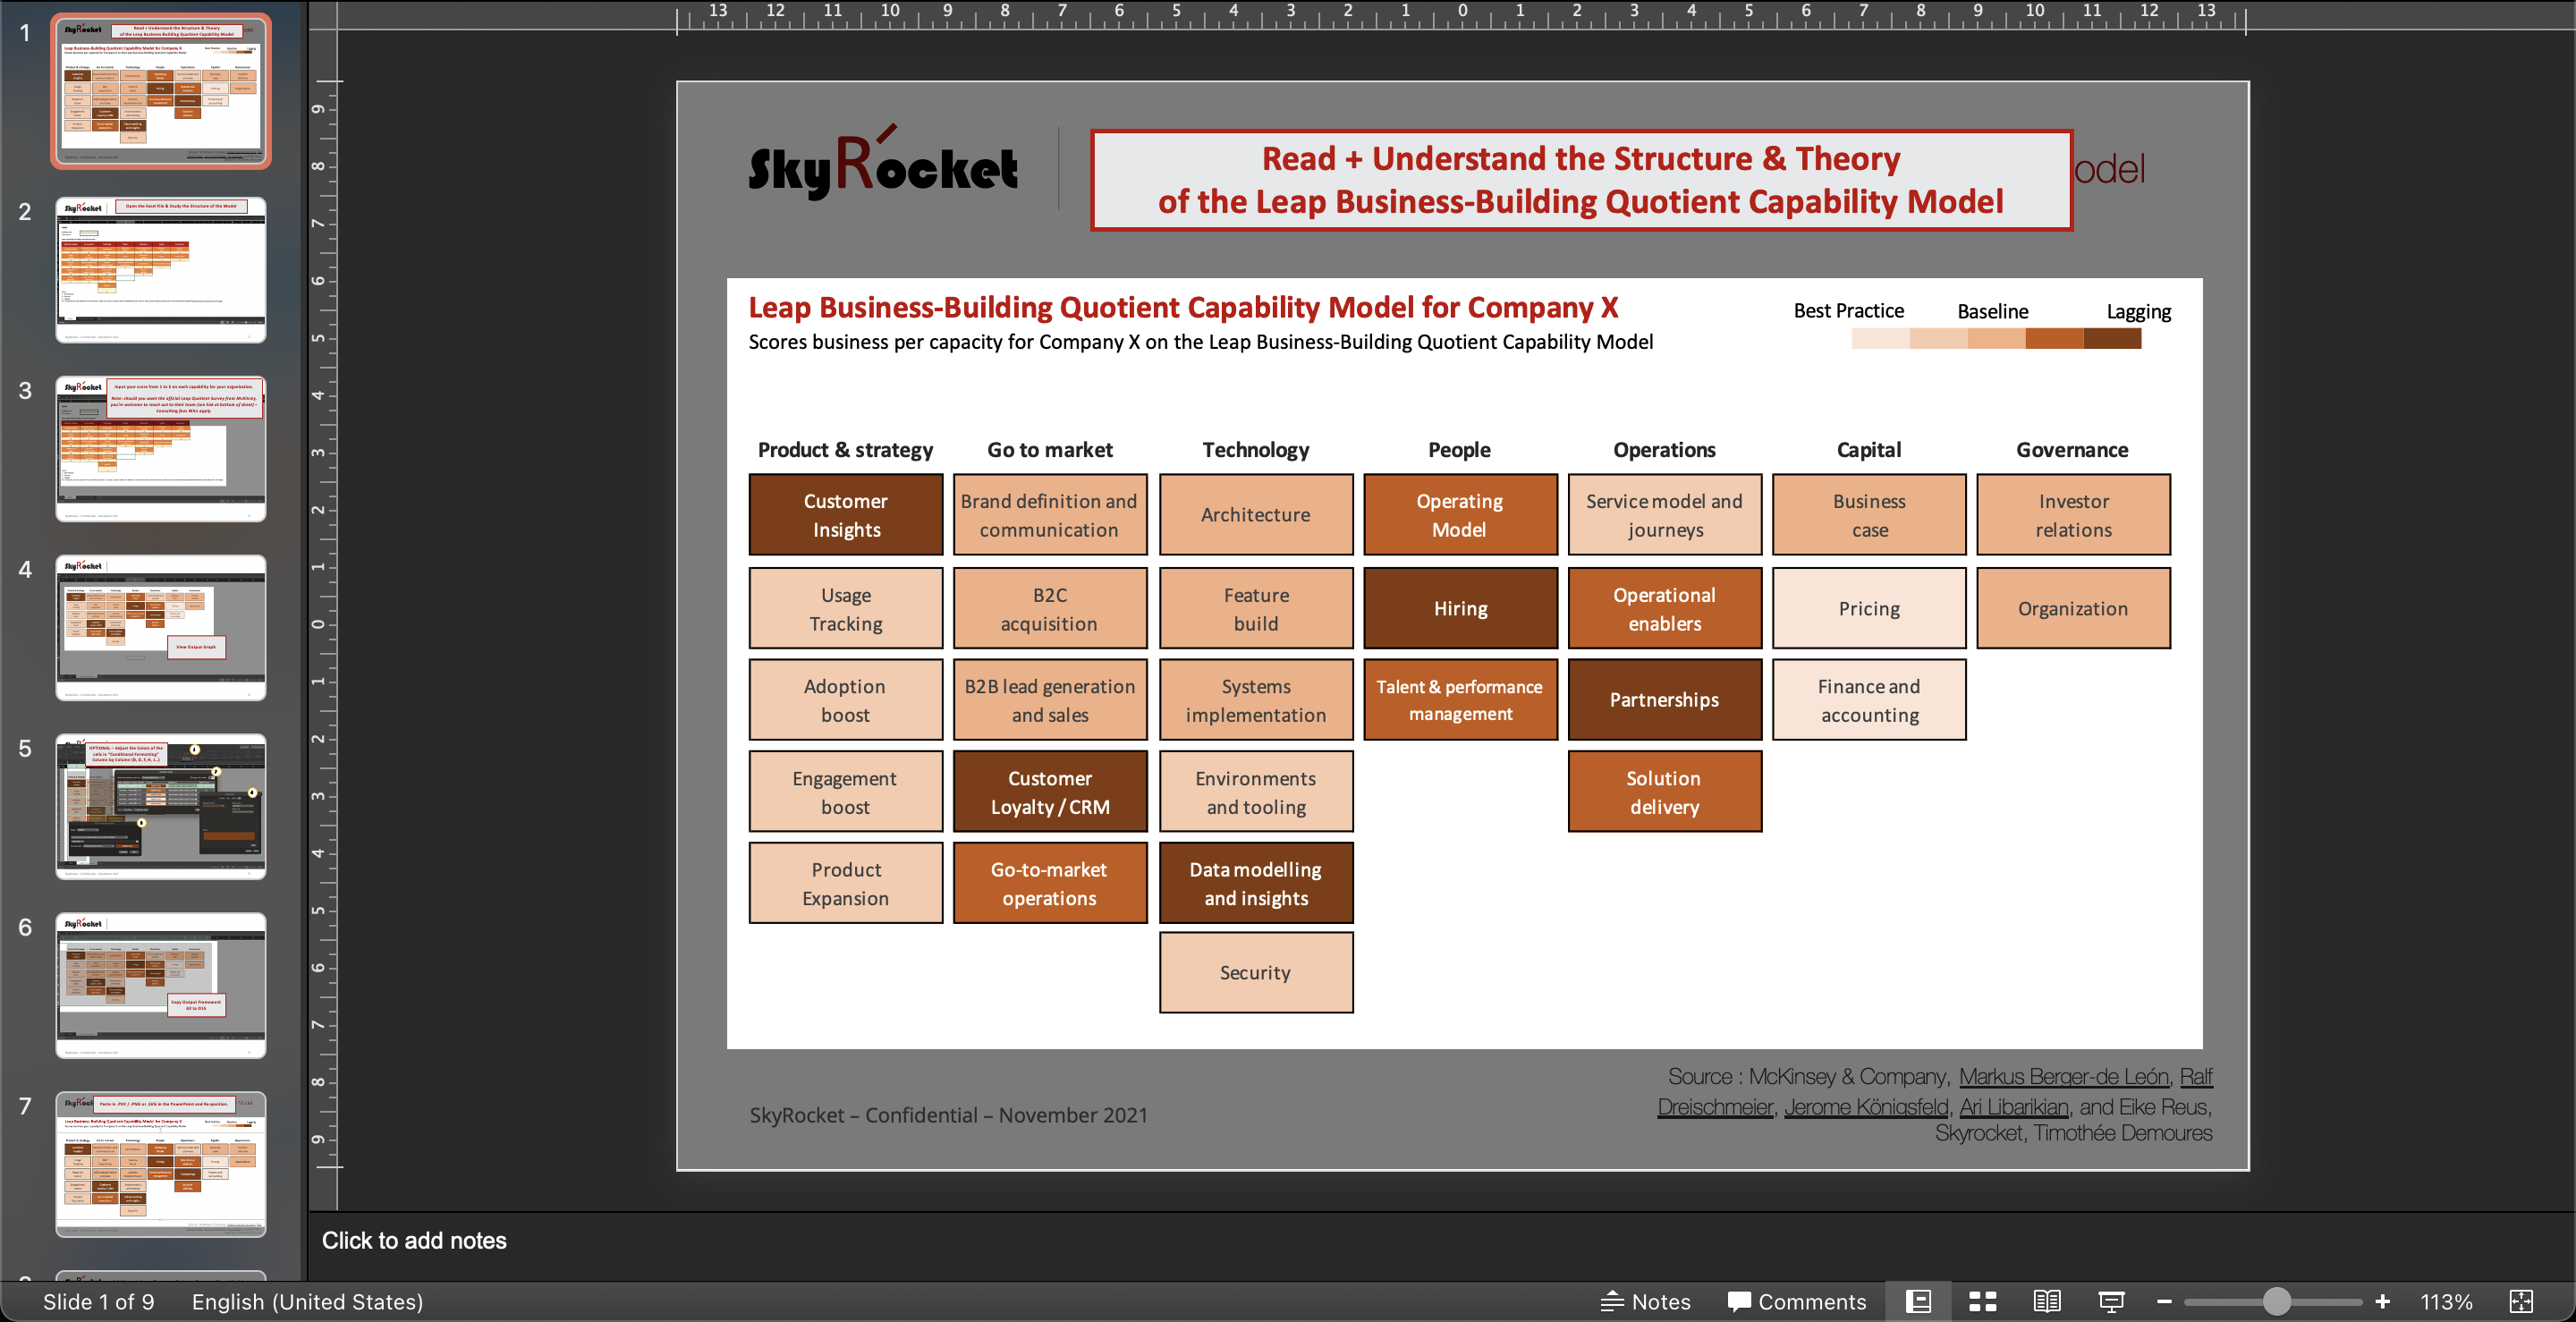Screen dimensions: 2576x1322
Task: Click the 'Feature build' box
Action: [x=1256, y=608]
